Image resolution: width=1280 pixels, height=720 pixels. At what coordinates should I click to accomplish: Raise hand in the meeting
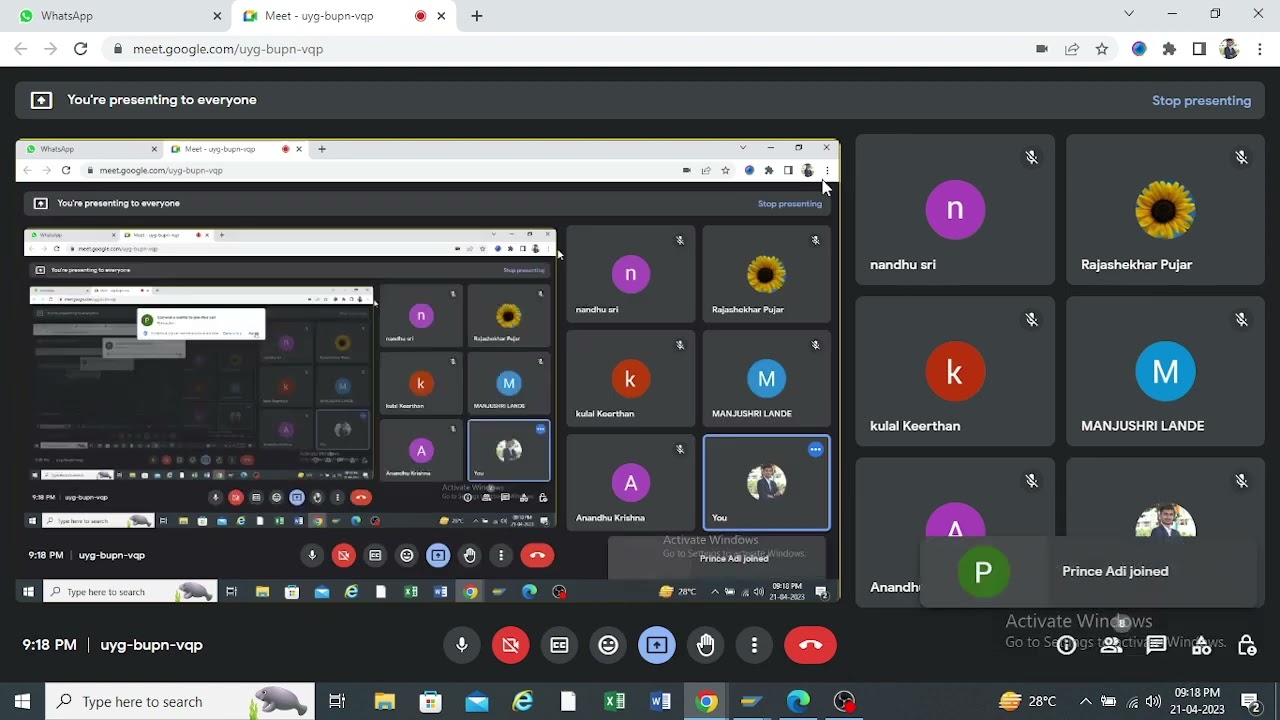(x=706, y=645)
